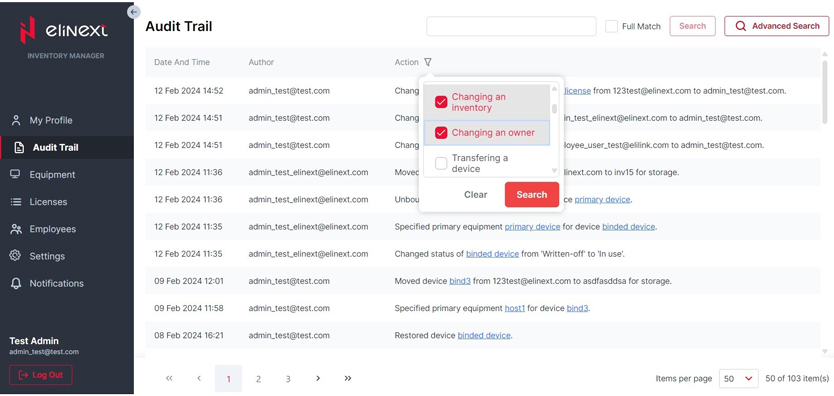This screenshot has width=834, height=396.
Task: Open binded device link in Changed status row
Action: pyautogui.click(x=493, y=254)
